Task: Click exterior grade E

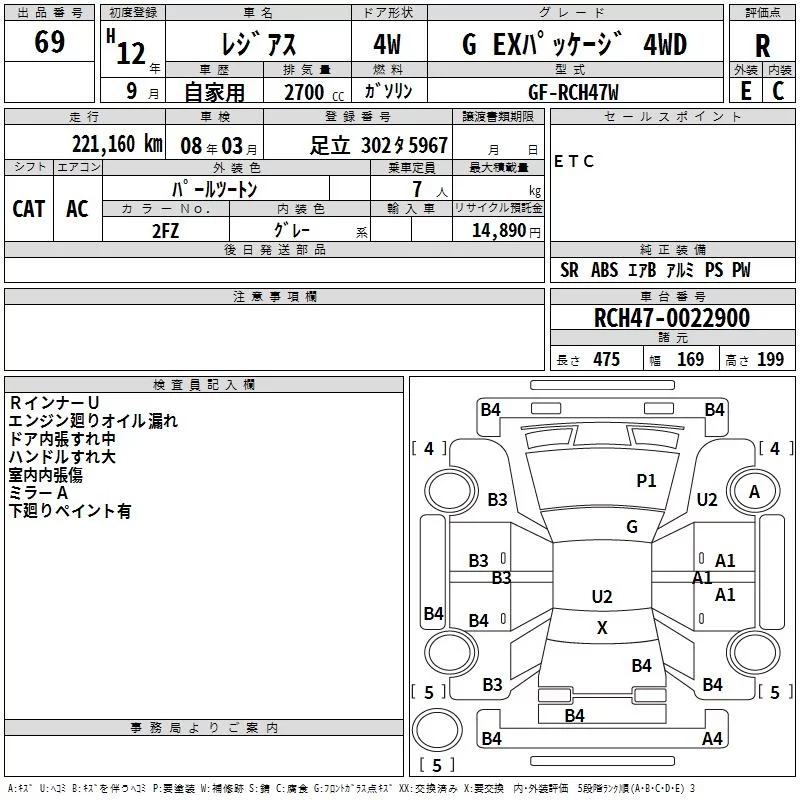Action: click(745, 91)
